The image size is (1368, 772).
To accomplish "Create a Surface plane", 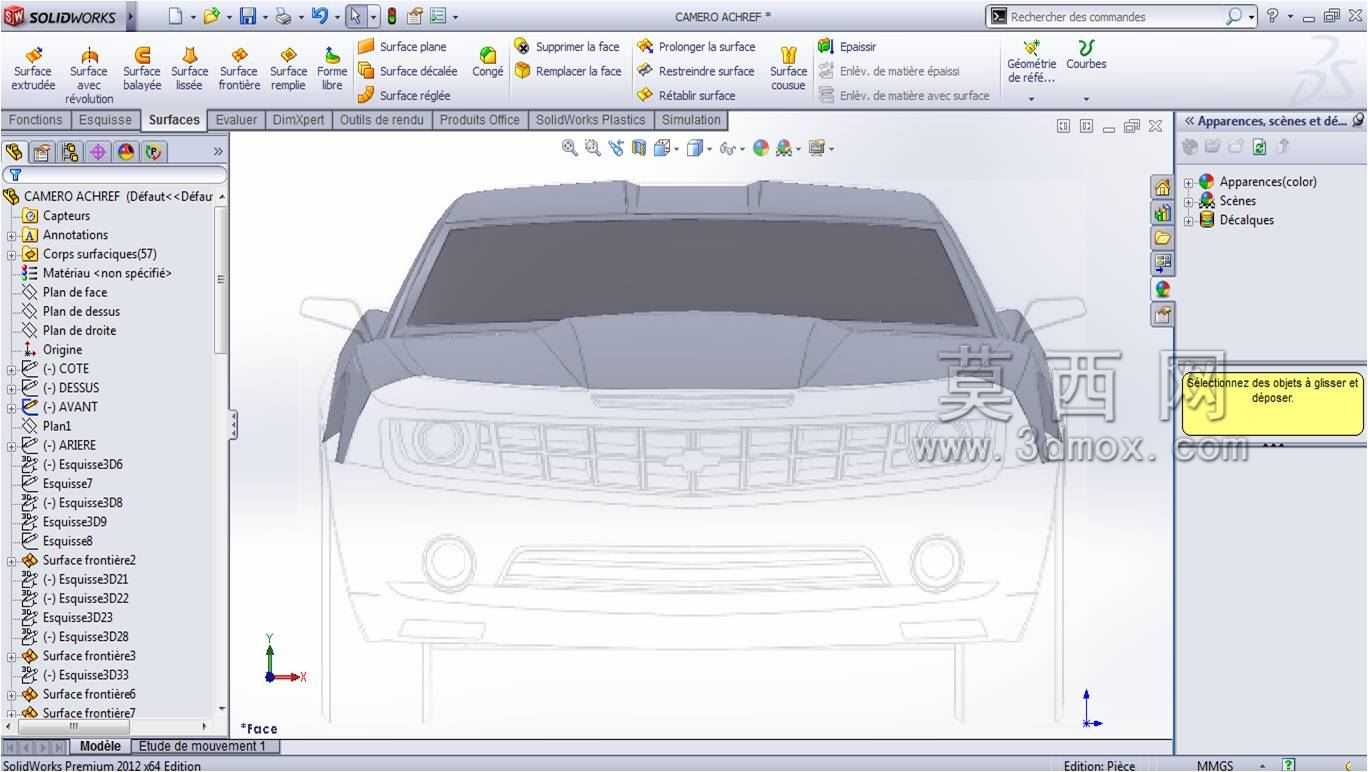I will (x=402, y=47).
